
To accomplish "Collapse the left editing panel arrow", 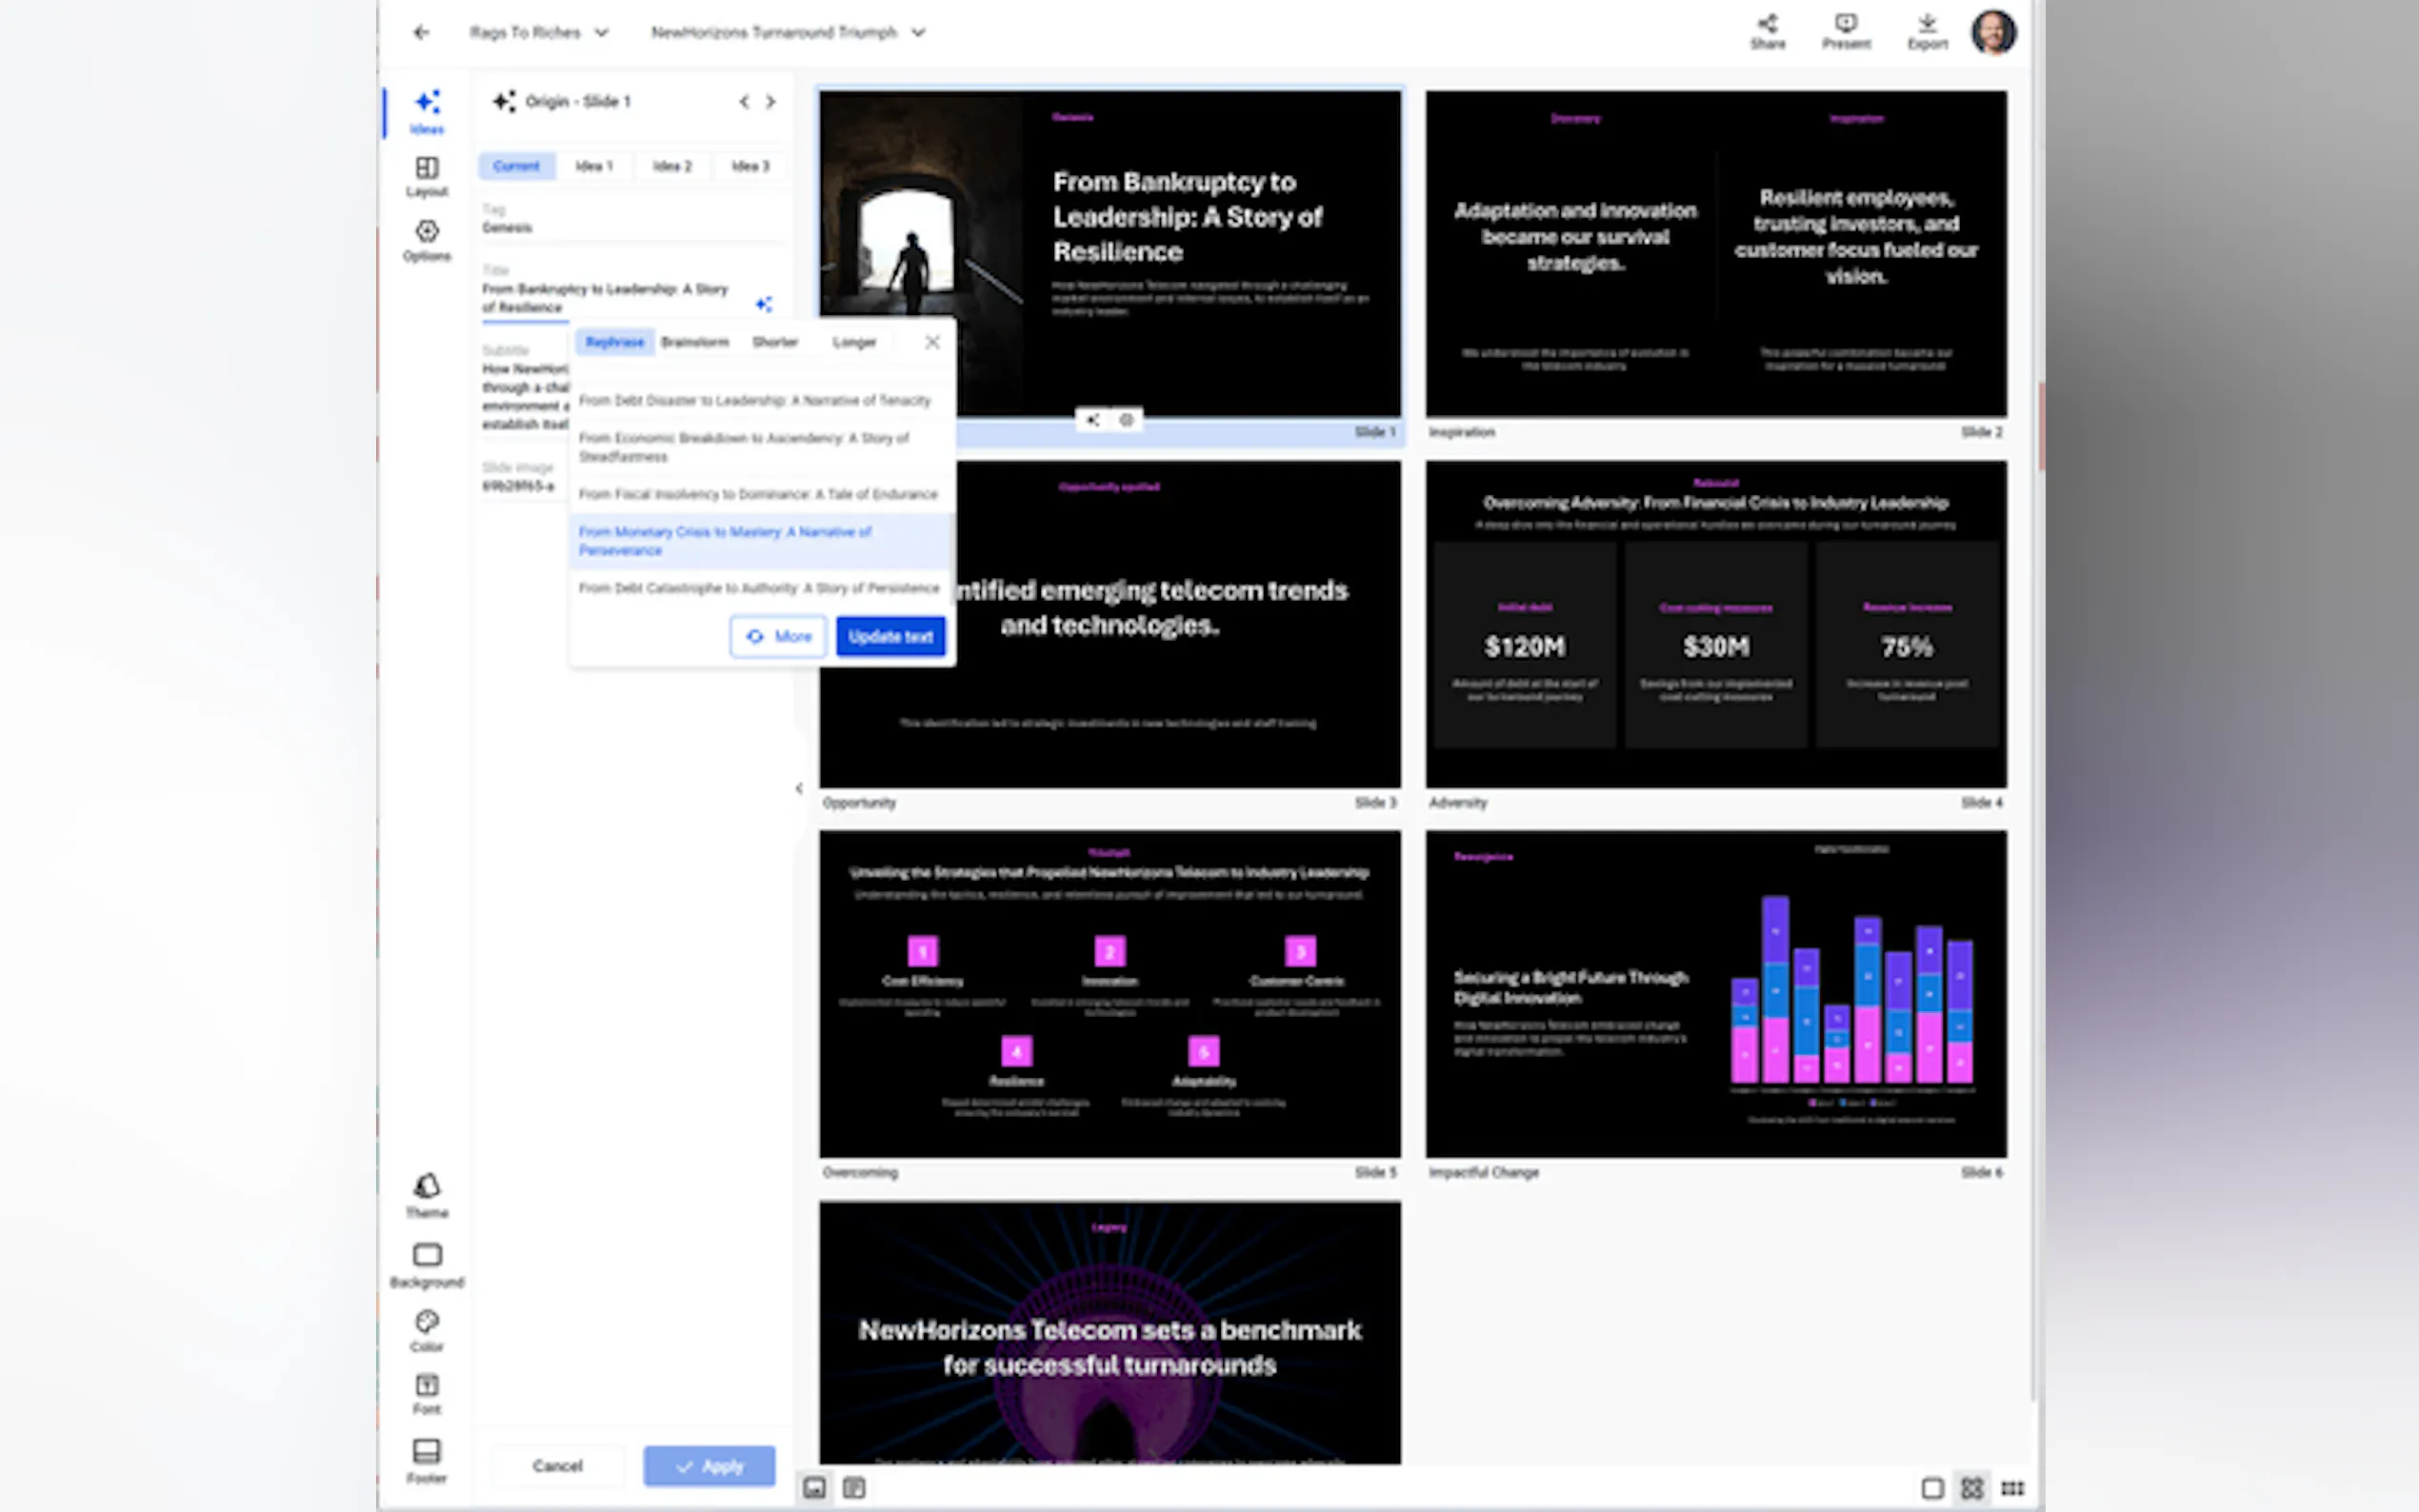I will point(799,789).
